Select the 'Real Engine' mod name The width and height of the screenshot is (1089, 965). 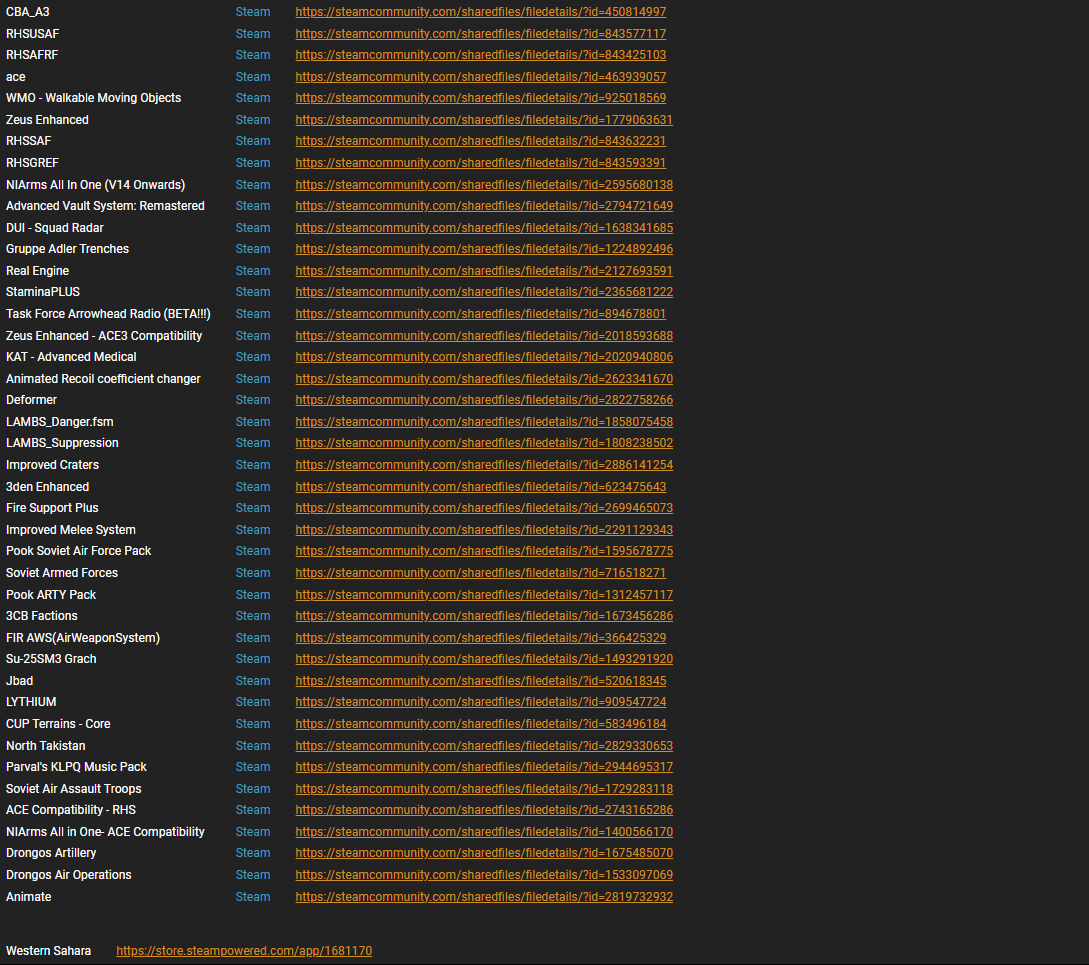click(x=38, y=271)
